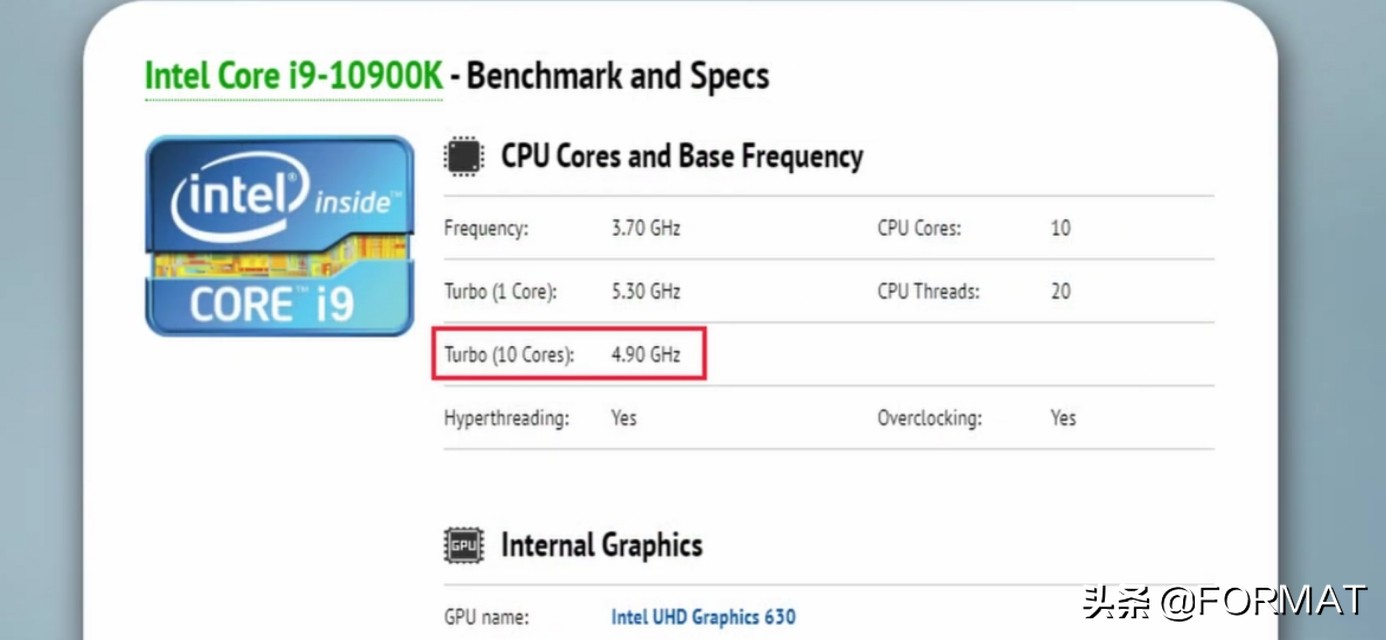Click the Hyperthreading label

(506, 418)
